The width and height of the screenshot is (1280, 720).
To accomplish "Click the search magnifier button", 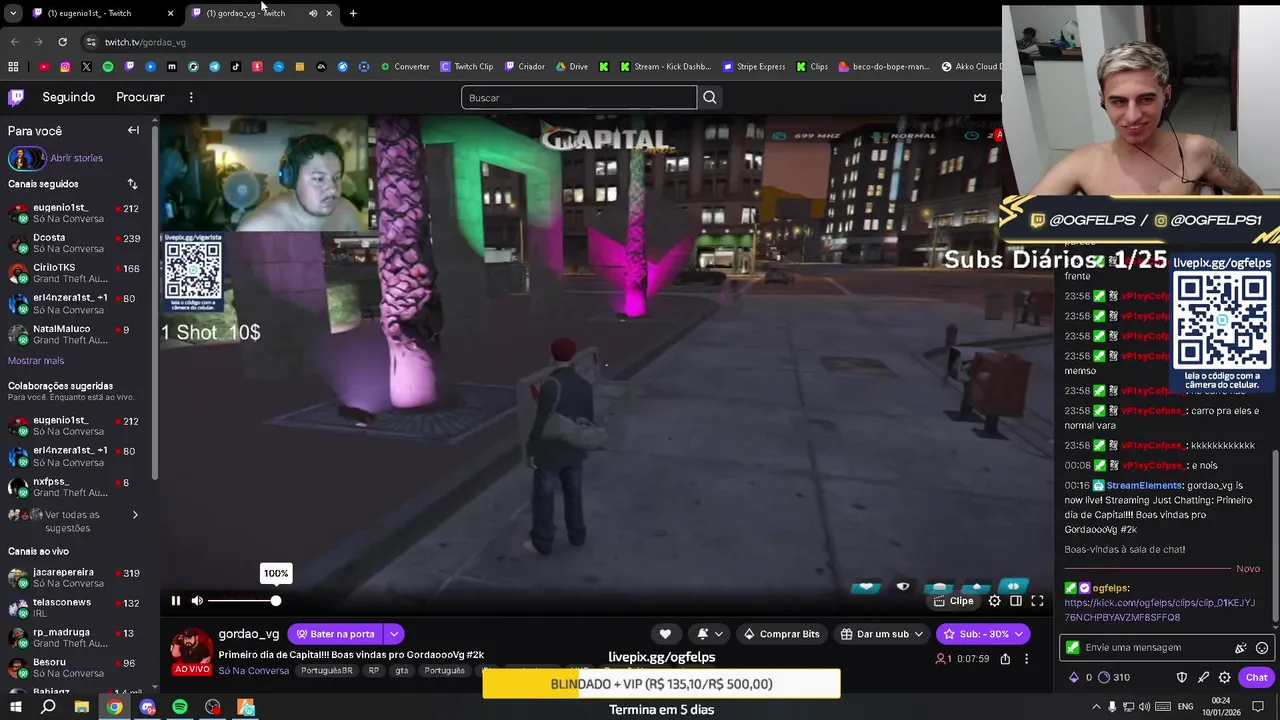I will (710, 97).
